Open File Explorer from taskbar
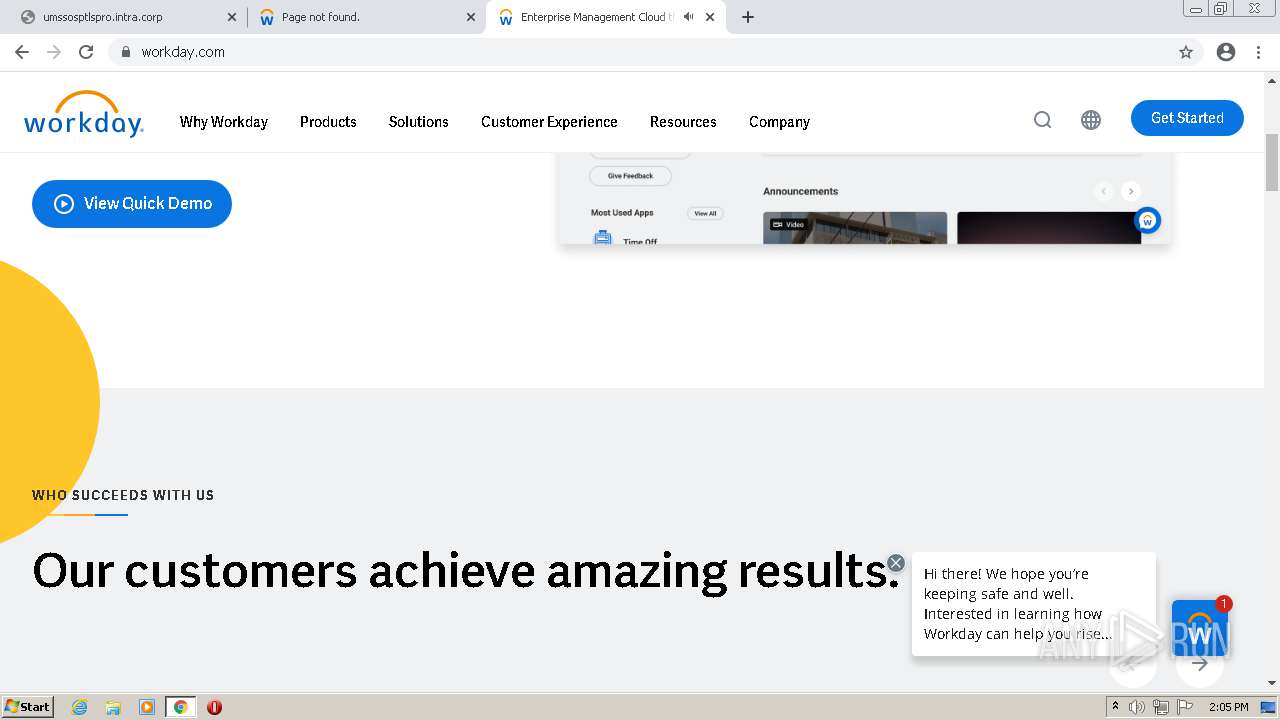 pos(113,707)
